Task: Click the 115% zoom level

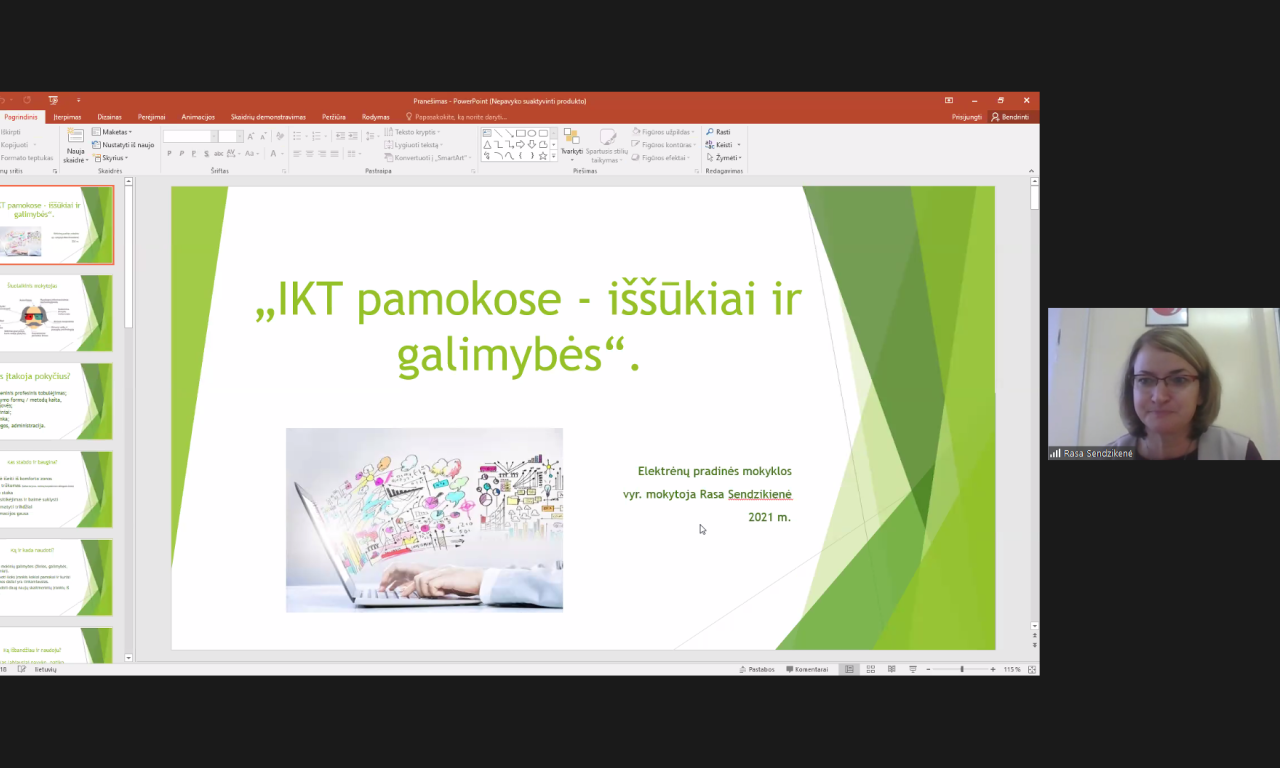Action: click(x=1012, y=669)
